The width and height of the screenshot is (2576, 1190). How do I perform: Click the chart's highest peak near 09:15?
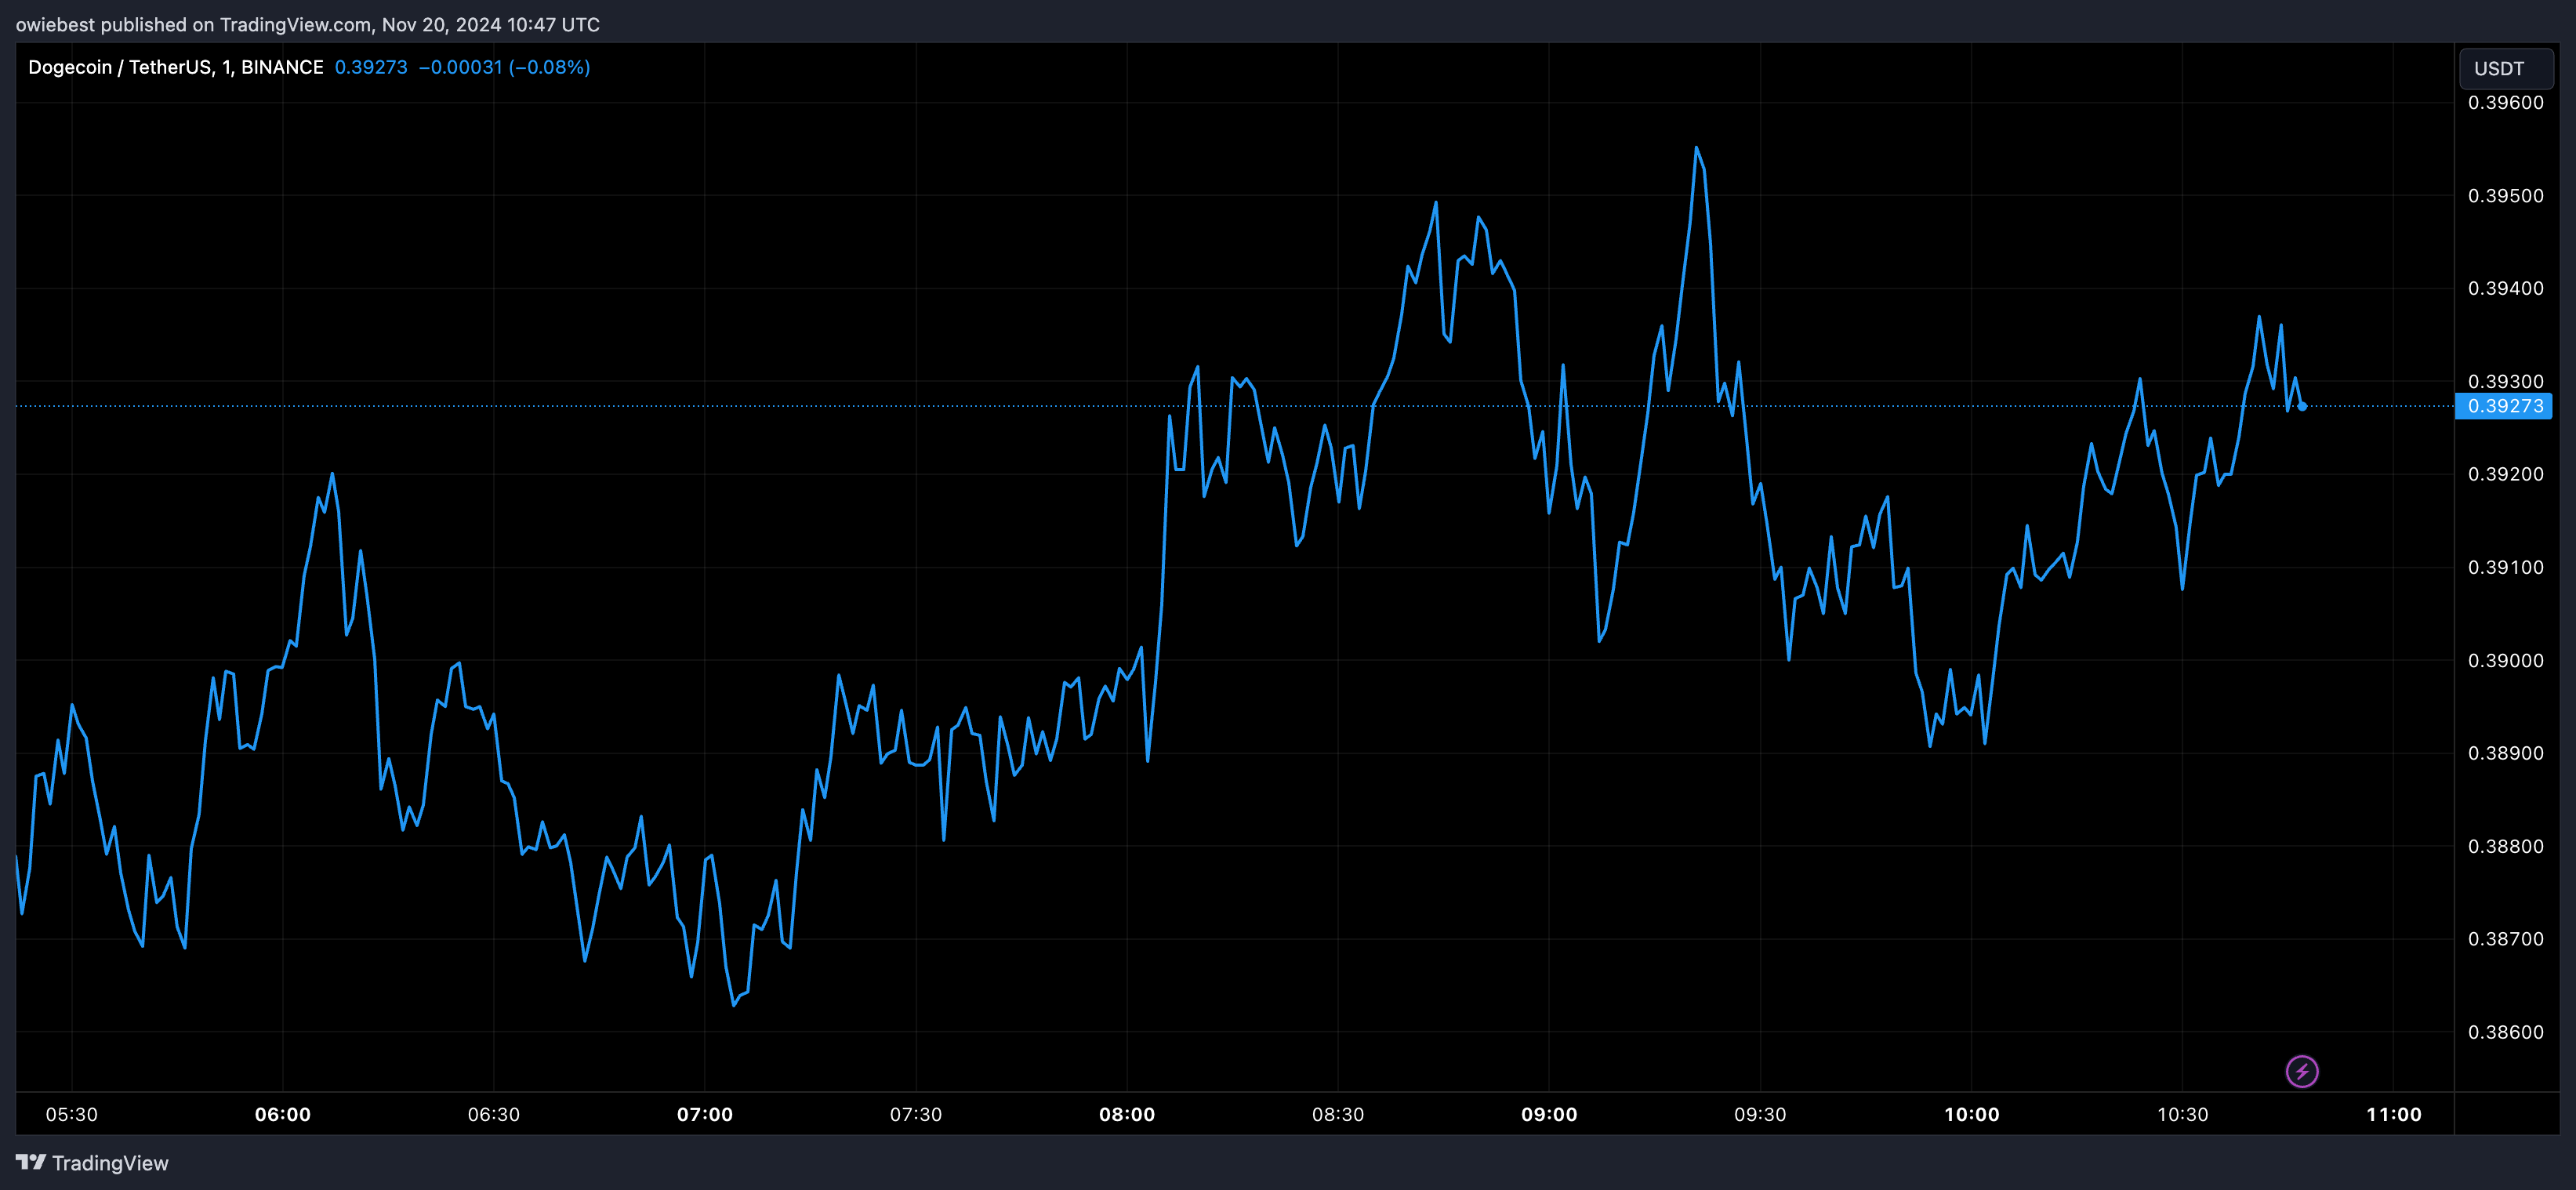[x=1697, y=148]
